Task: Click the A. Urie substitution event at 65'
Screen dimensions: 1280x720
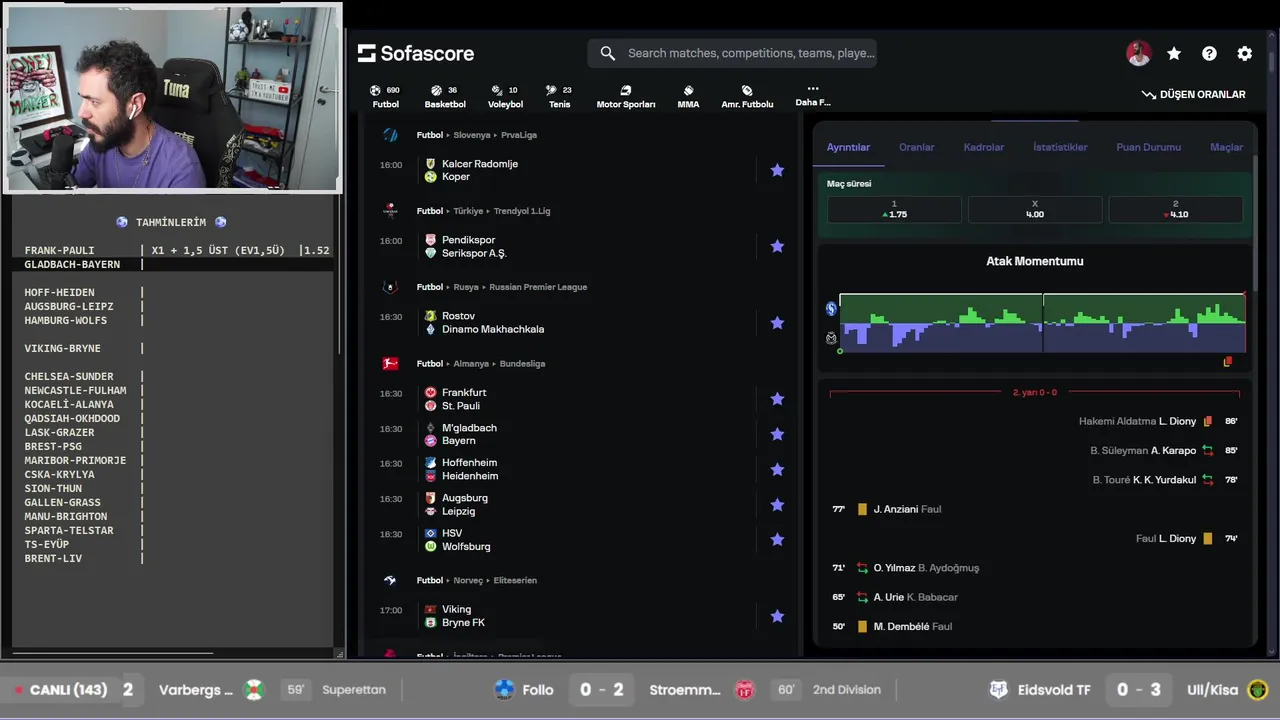Action: pos(895,597)
